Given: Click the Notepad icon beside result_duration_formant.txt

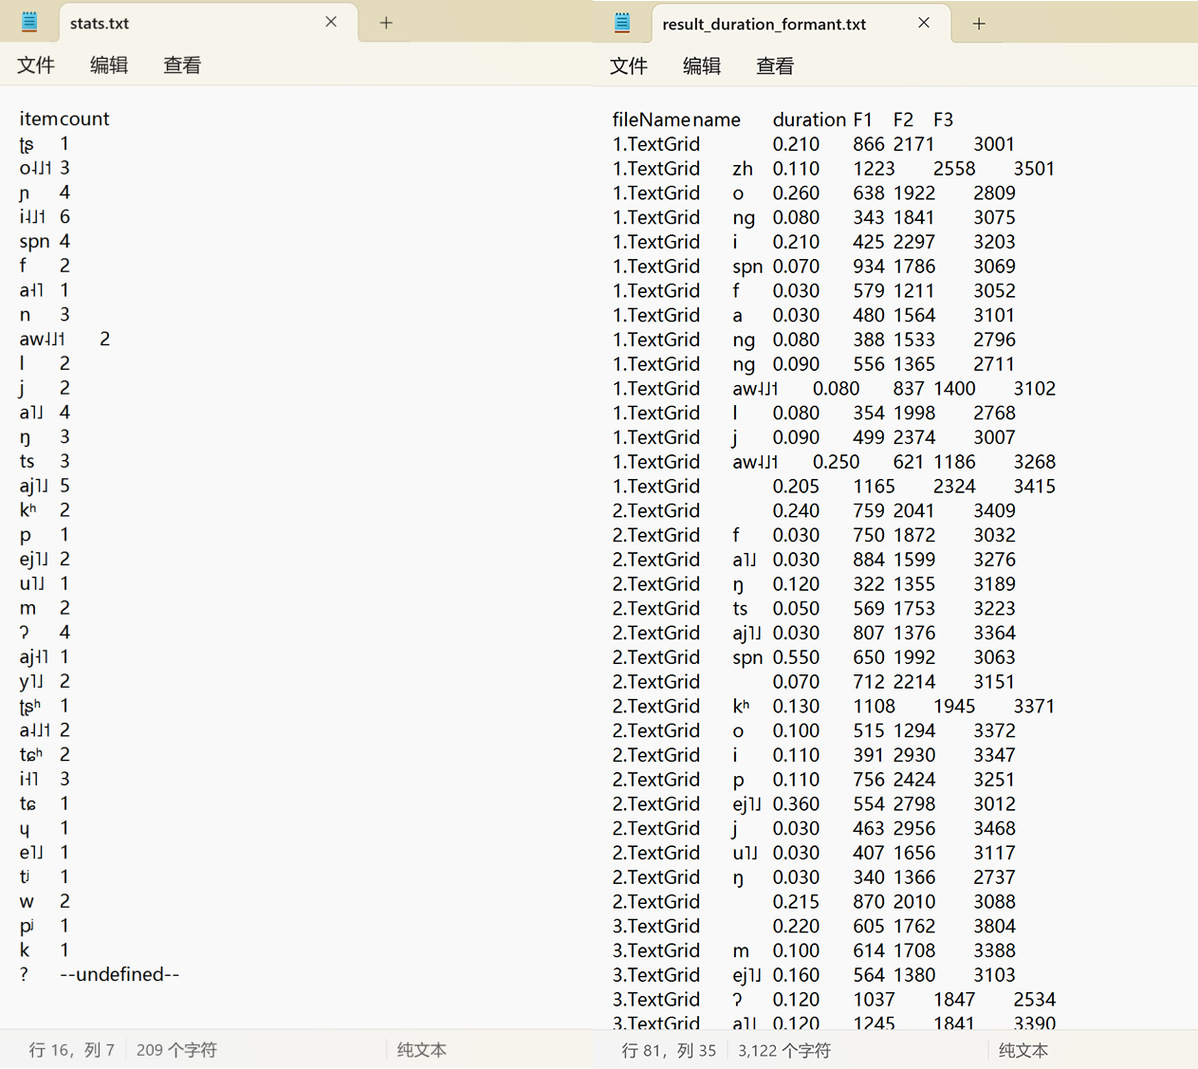Looking at the screenshot, I should coord(623,23).
